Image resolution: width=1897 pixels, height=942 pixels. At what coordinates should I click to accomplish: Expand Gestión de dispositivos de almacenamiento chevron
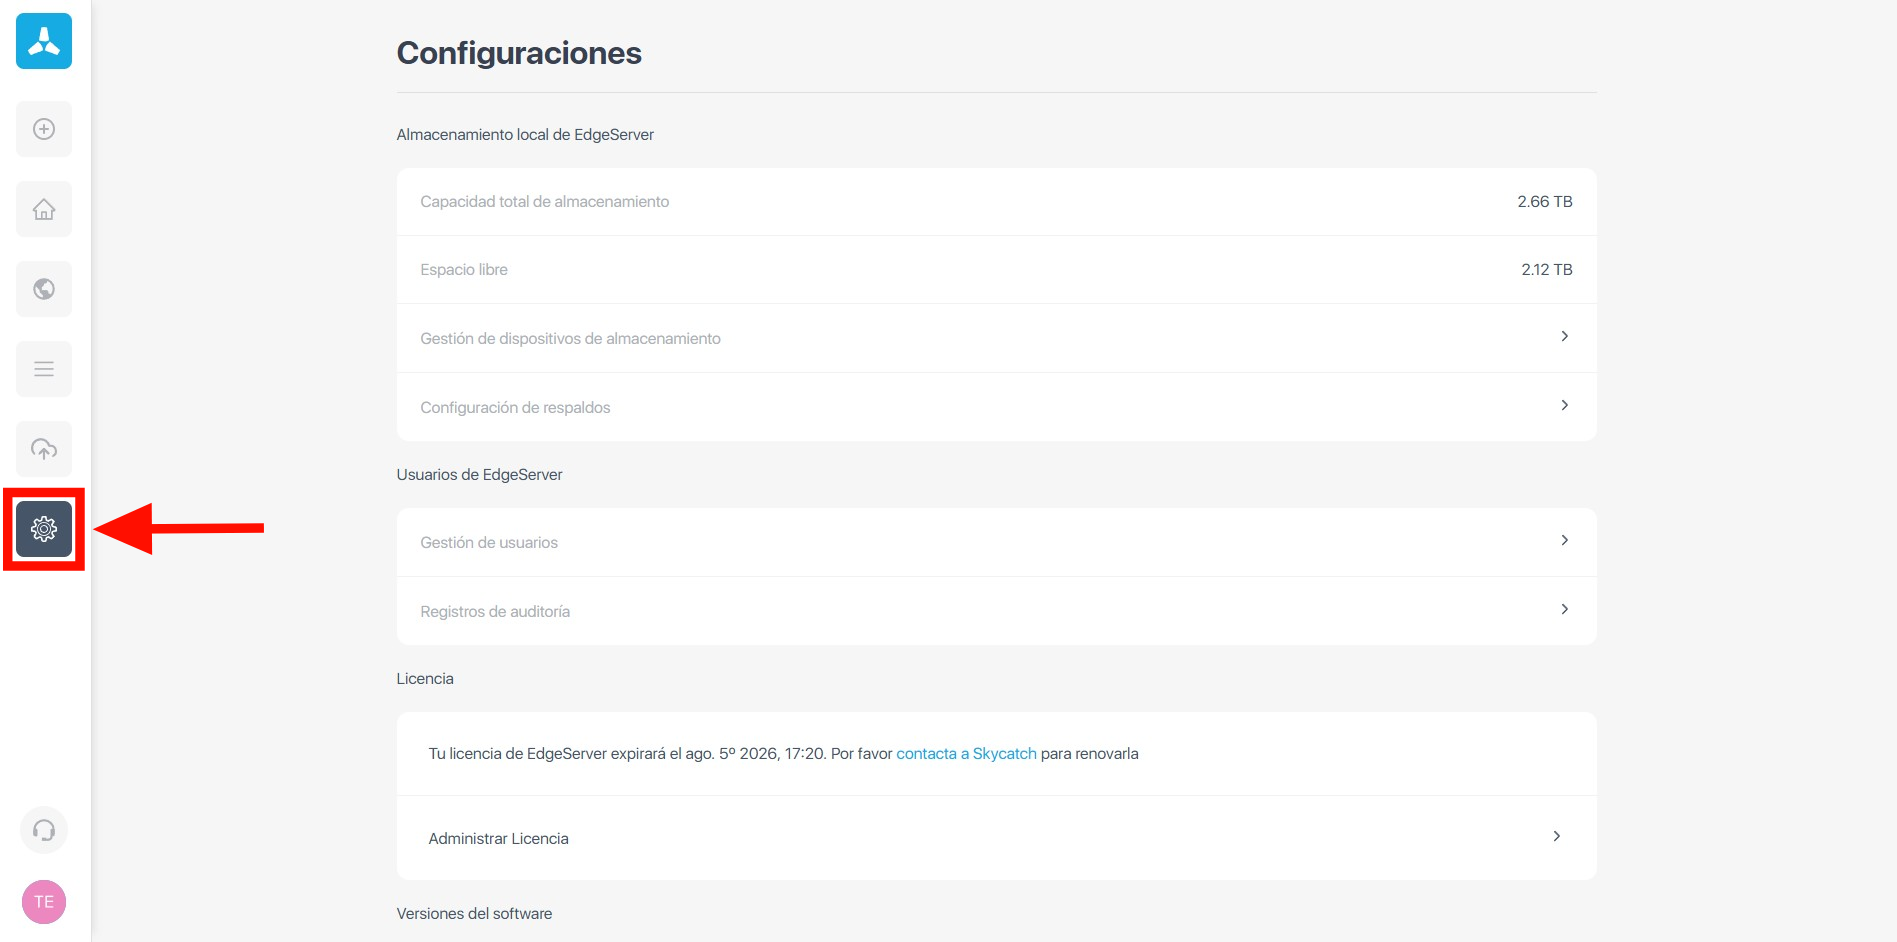point(1564,337)
